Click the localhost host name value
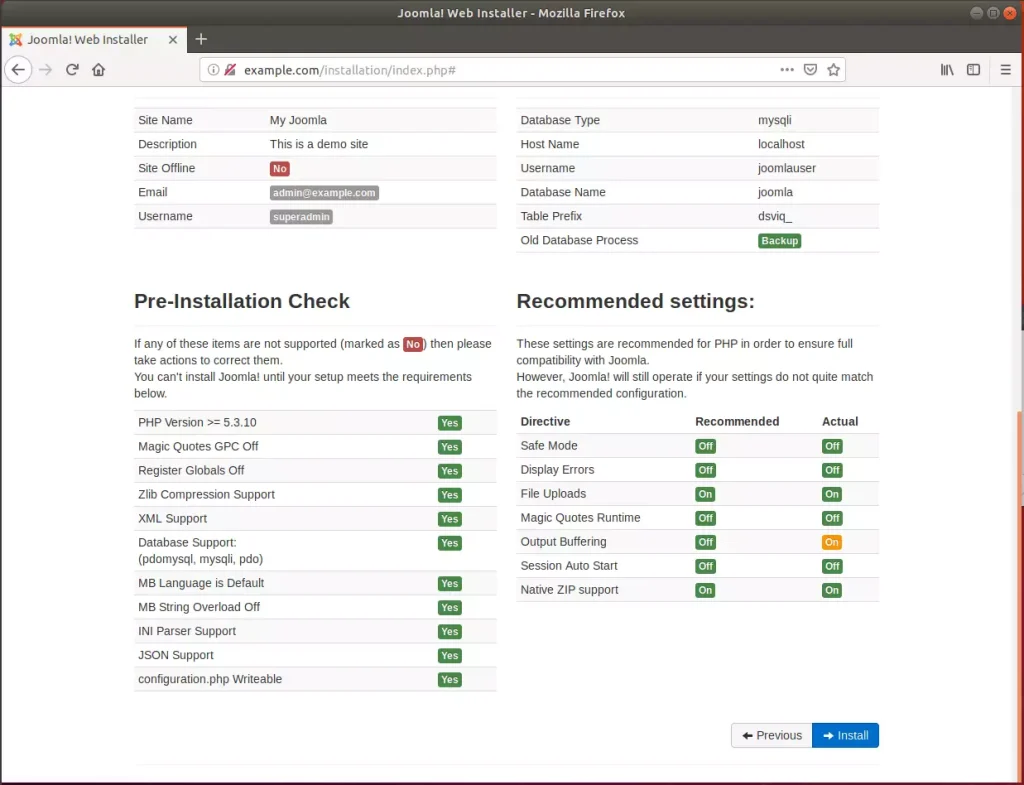1024x785 pixels. pyautogui.click(x=781, y=144)
